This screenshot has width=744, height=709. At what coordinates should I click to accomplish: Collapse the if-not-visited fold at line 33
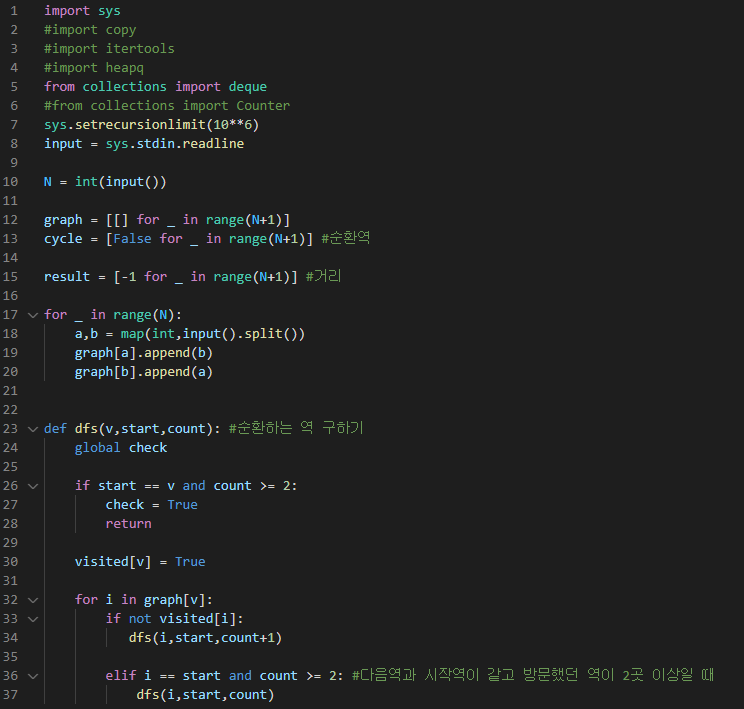coord(33,619)
